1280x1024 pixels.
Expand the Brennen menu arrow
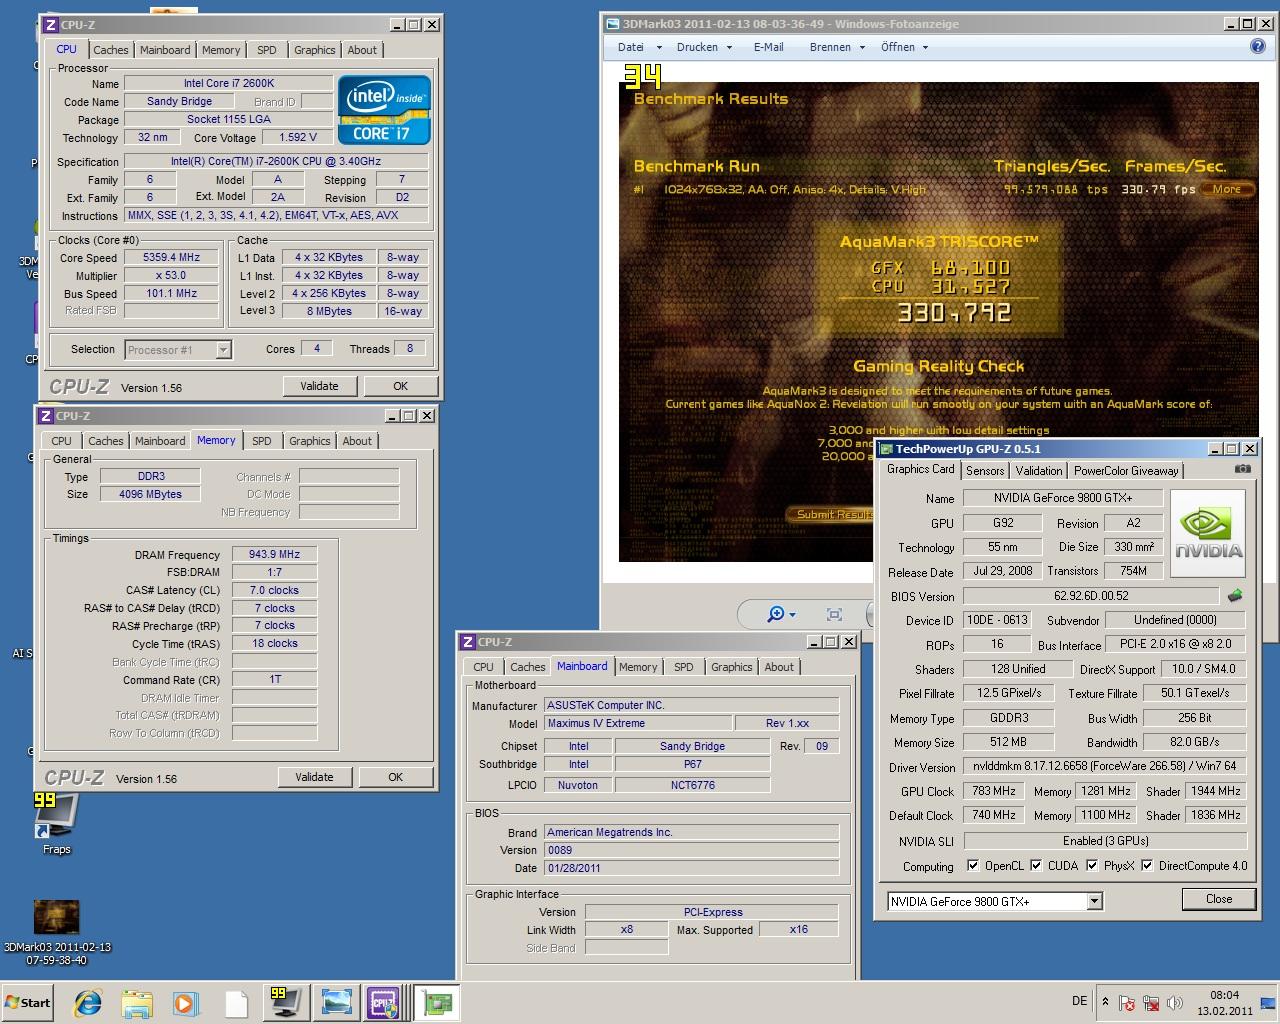click(x=862, y=47)
